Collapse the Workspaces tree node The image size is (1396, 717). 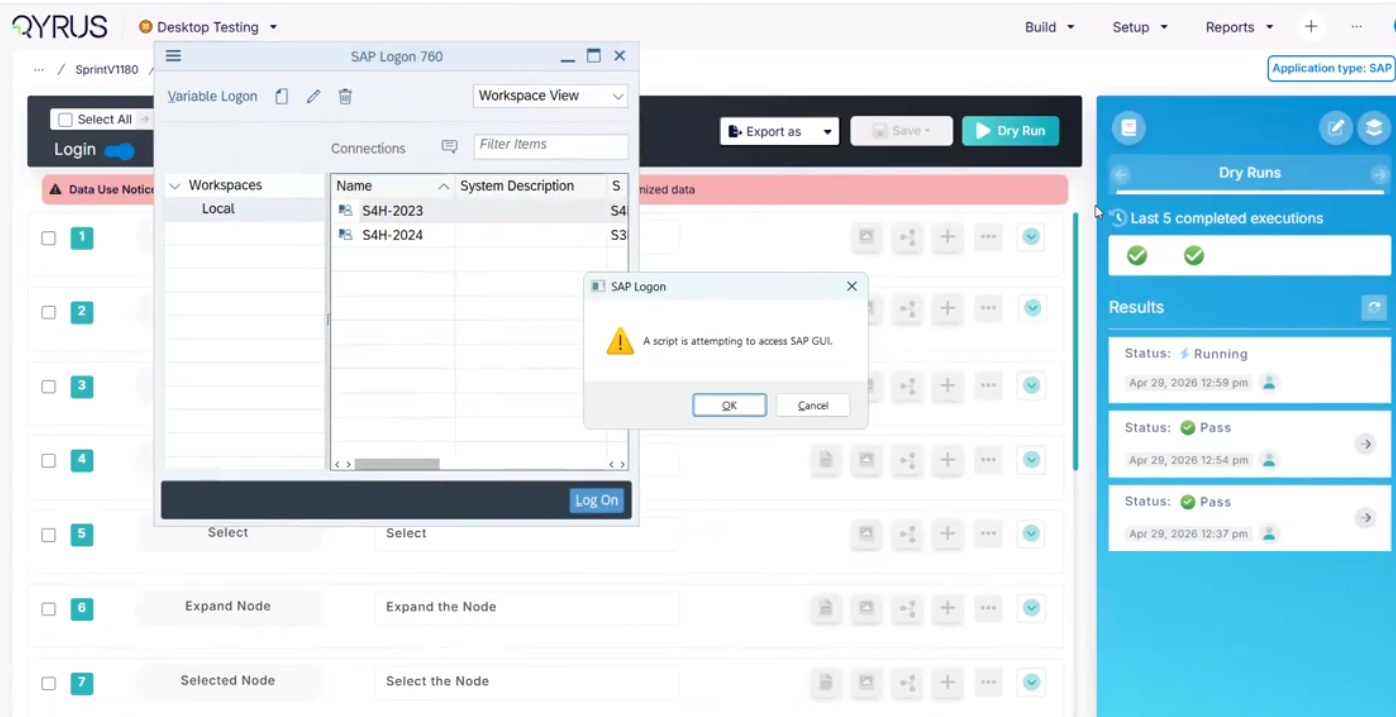coord(175,186)
